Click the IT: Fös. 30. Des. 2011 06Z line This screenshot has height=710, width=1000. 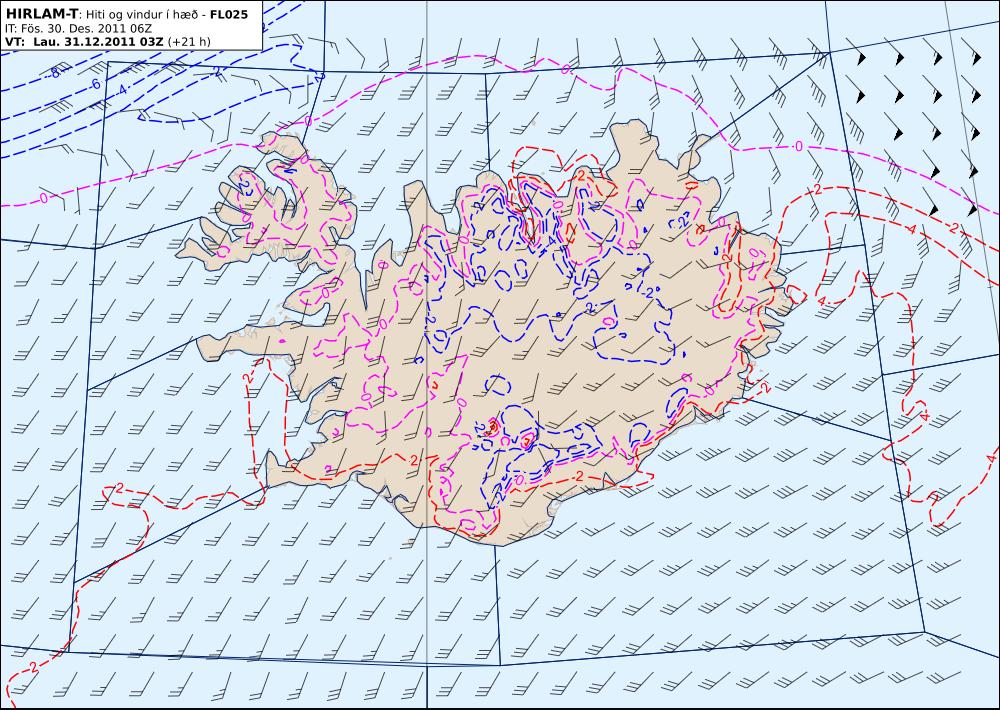78,29
